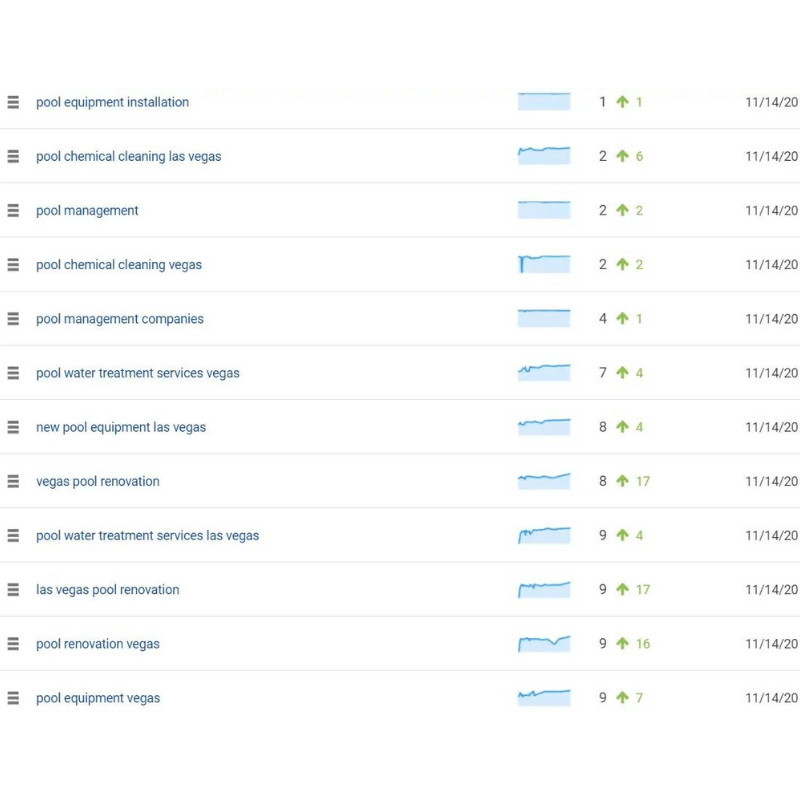View the ranking sparkline for pool renovation vegas
This screenshot has height=800, width=800.
coord(544,643)
